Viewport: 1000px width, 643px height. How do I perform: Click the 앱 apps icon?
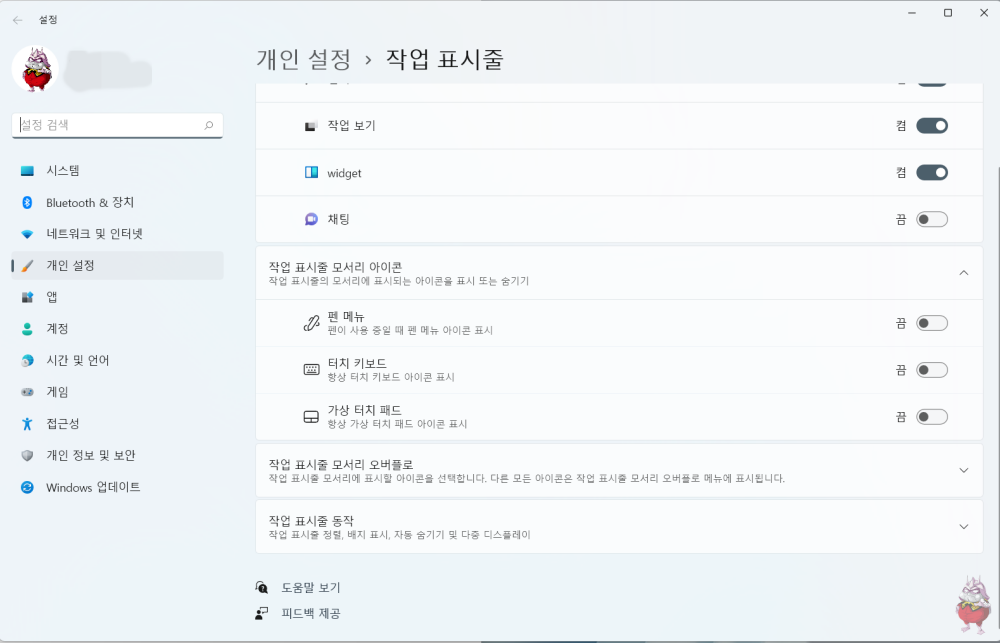[27, 297]
